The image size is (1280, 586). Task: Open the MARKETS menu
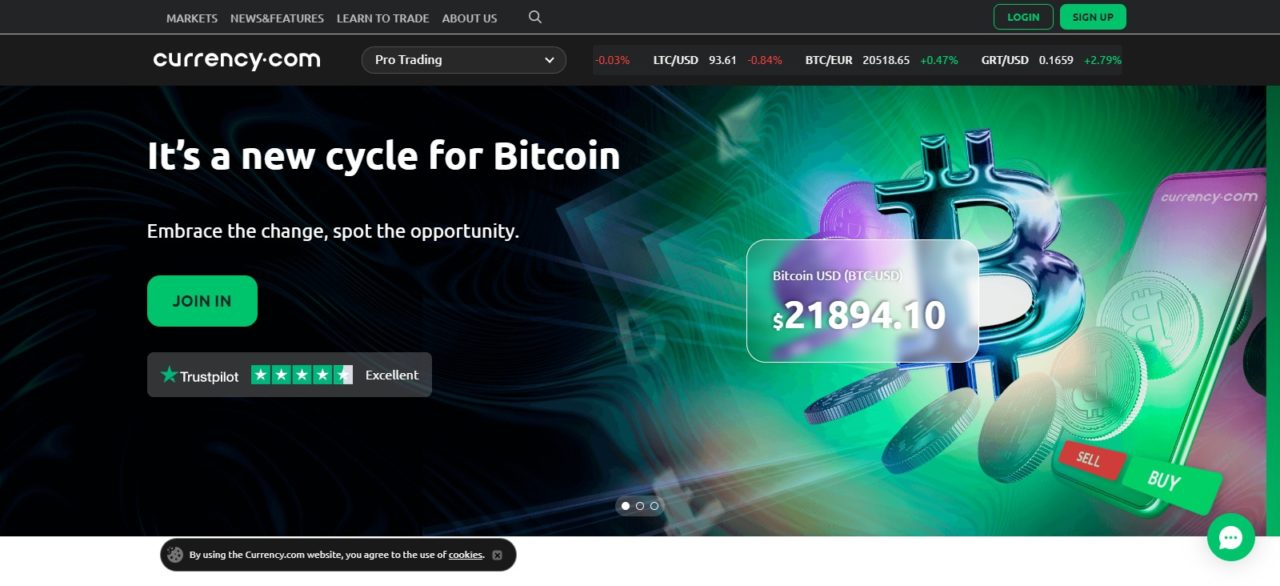point(192,18)
